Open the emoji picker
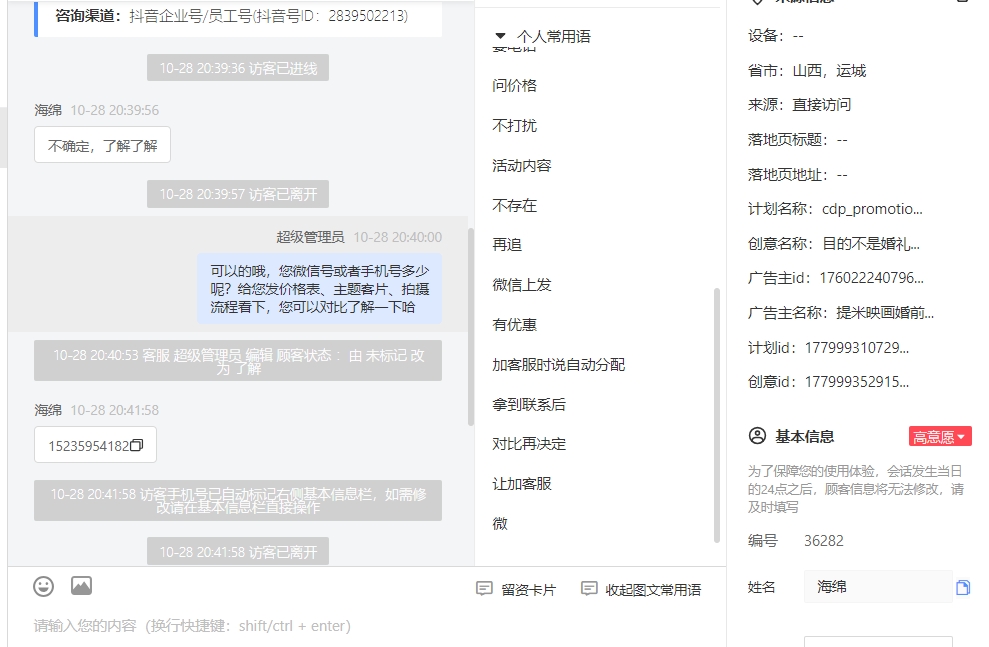 pyautogui.click(x=44, y=586)
